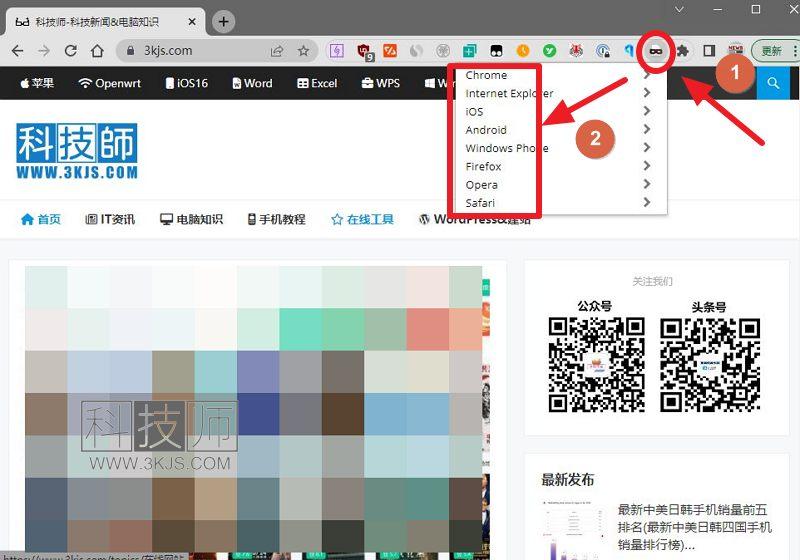Open the Tampermonkey extension icon
The image size is (800, 560).
coord(496,50)
